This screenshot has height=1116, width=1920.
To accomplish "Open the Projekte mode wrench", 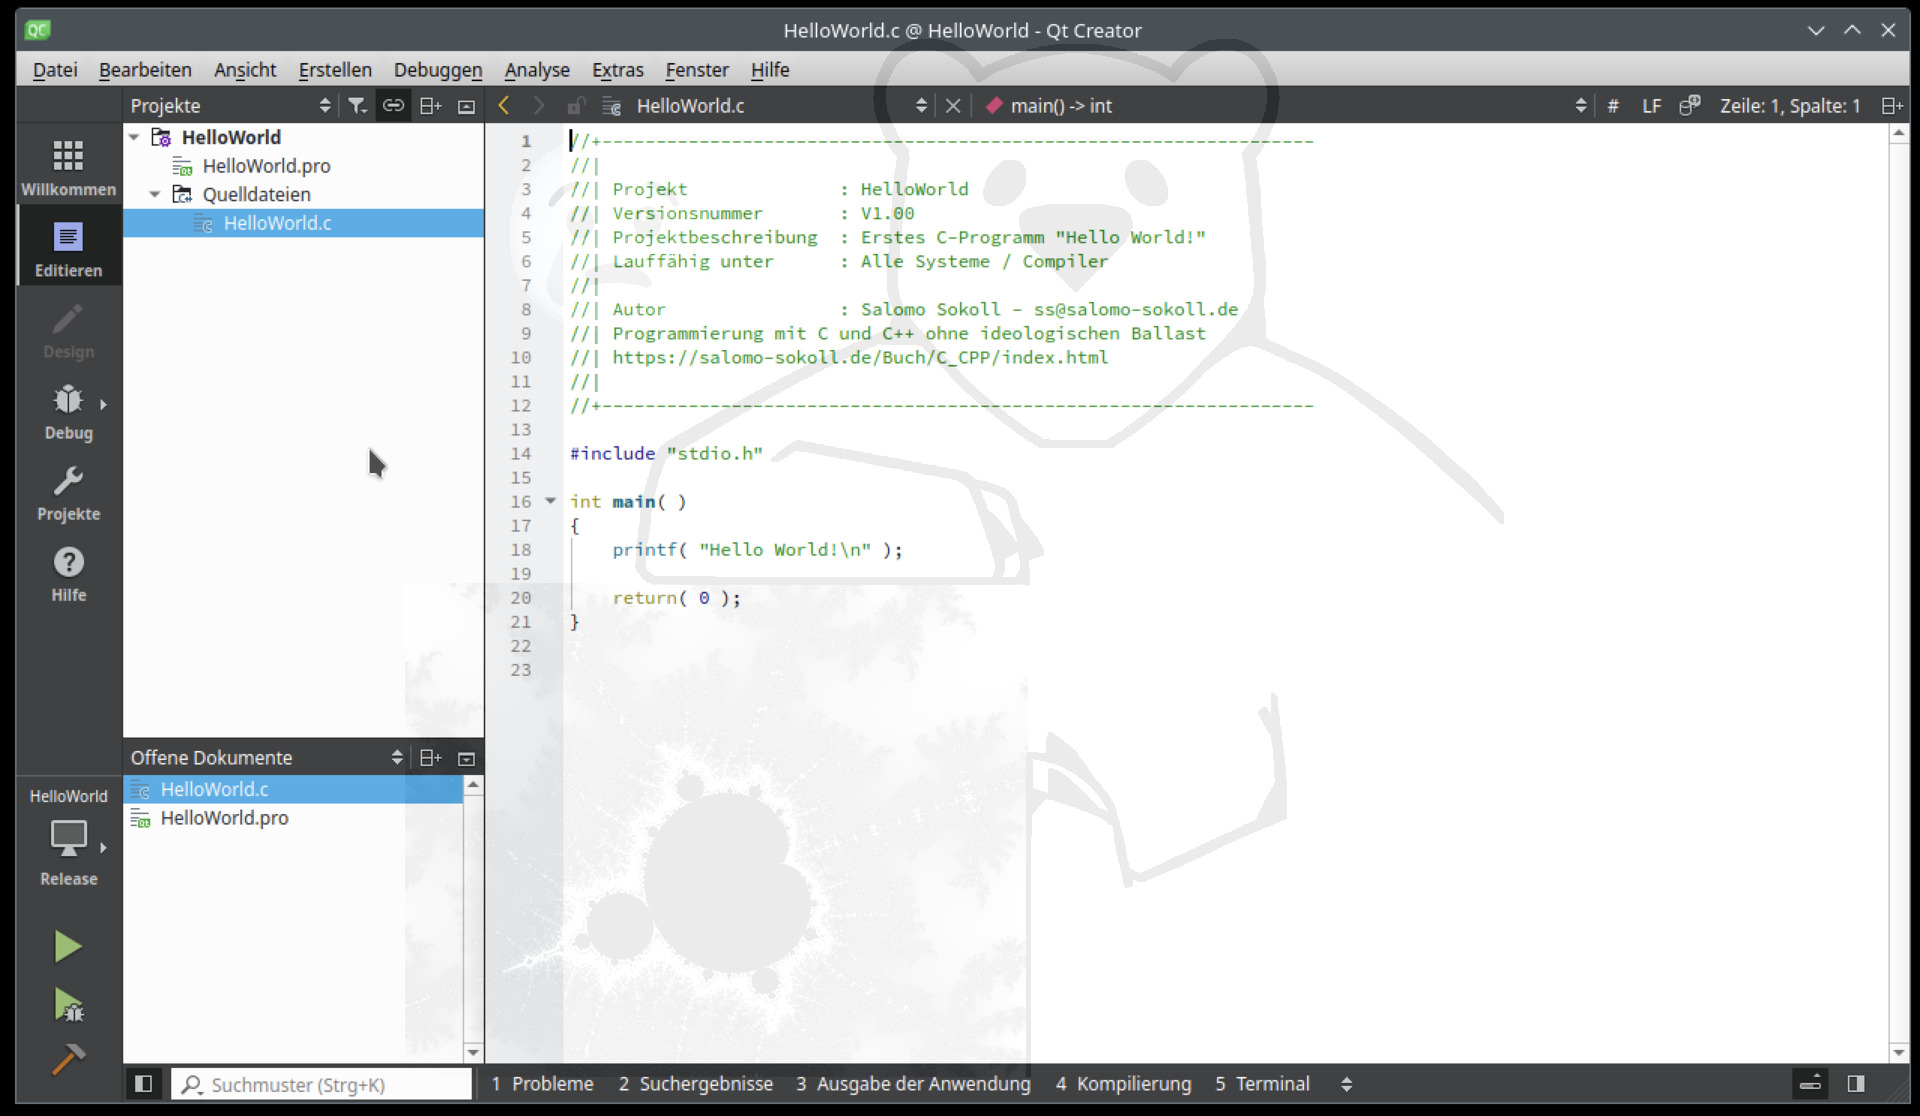I will [x=68, y=492].
